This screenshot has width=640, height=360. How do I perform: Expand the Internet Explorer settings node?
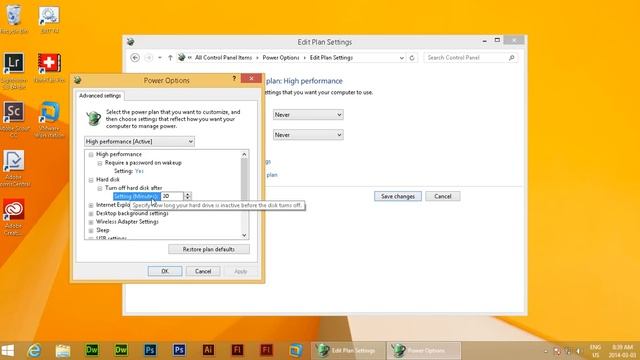[x=91, y=205]
